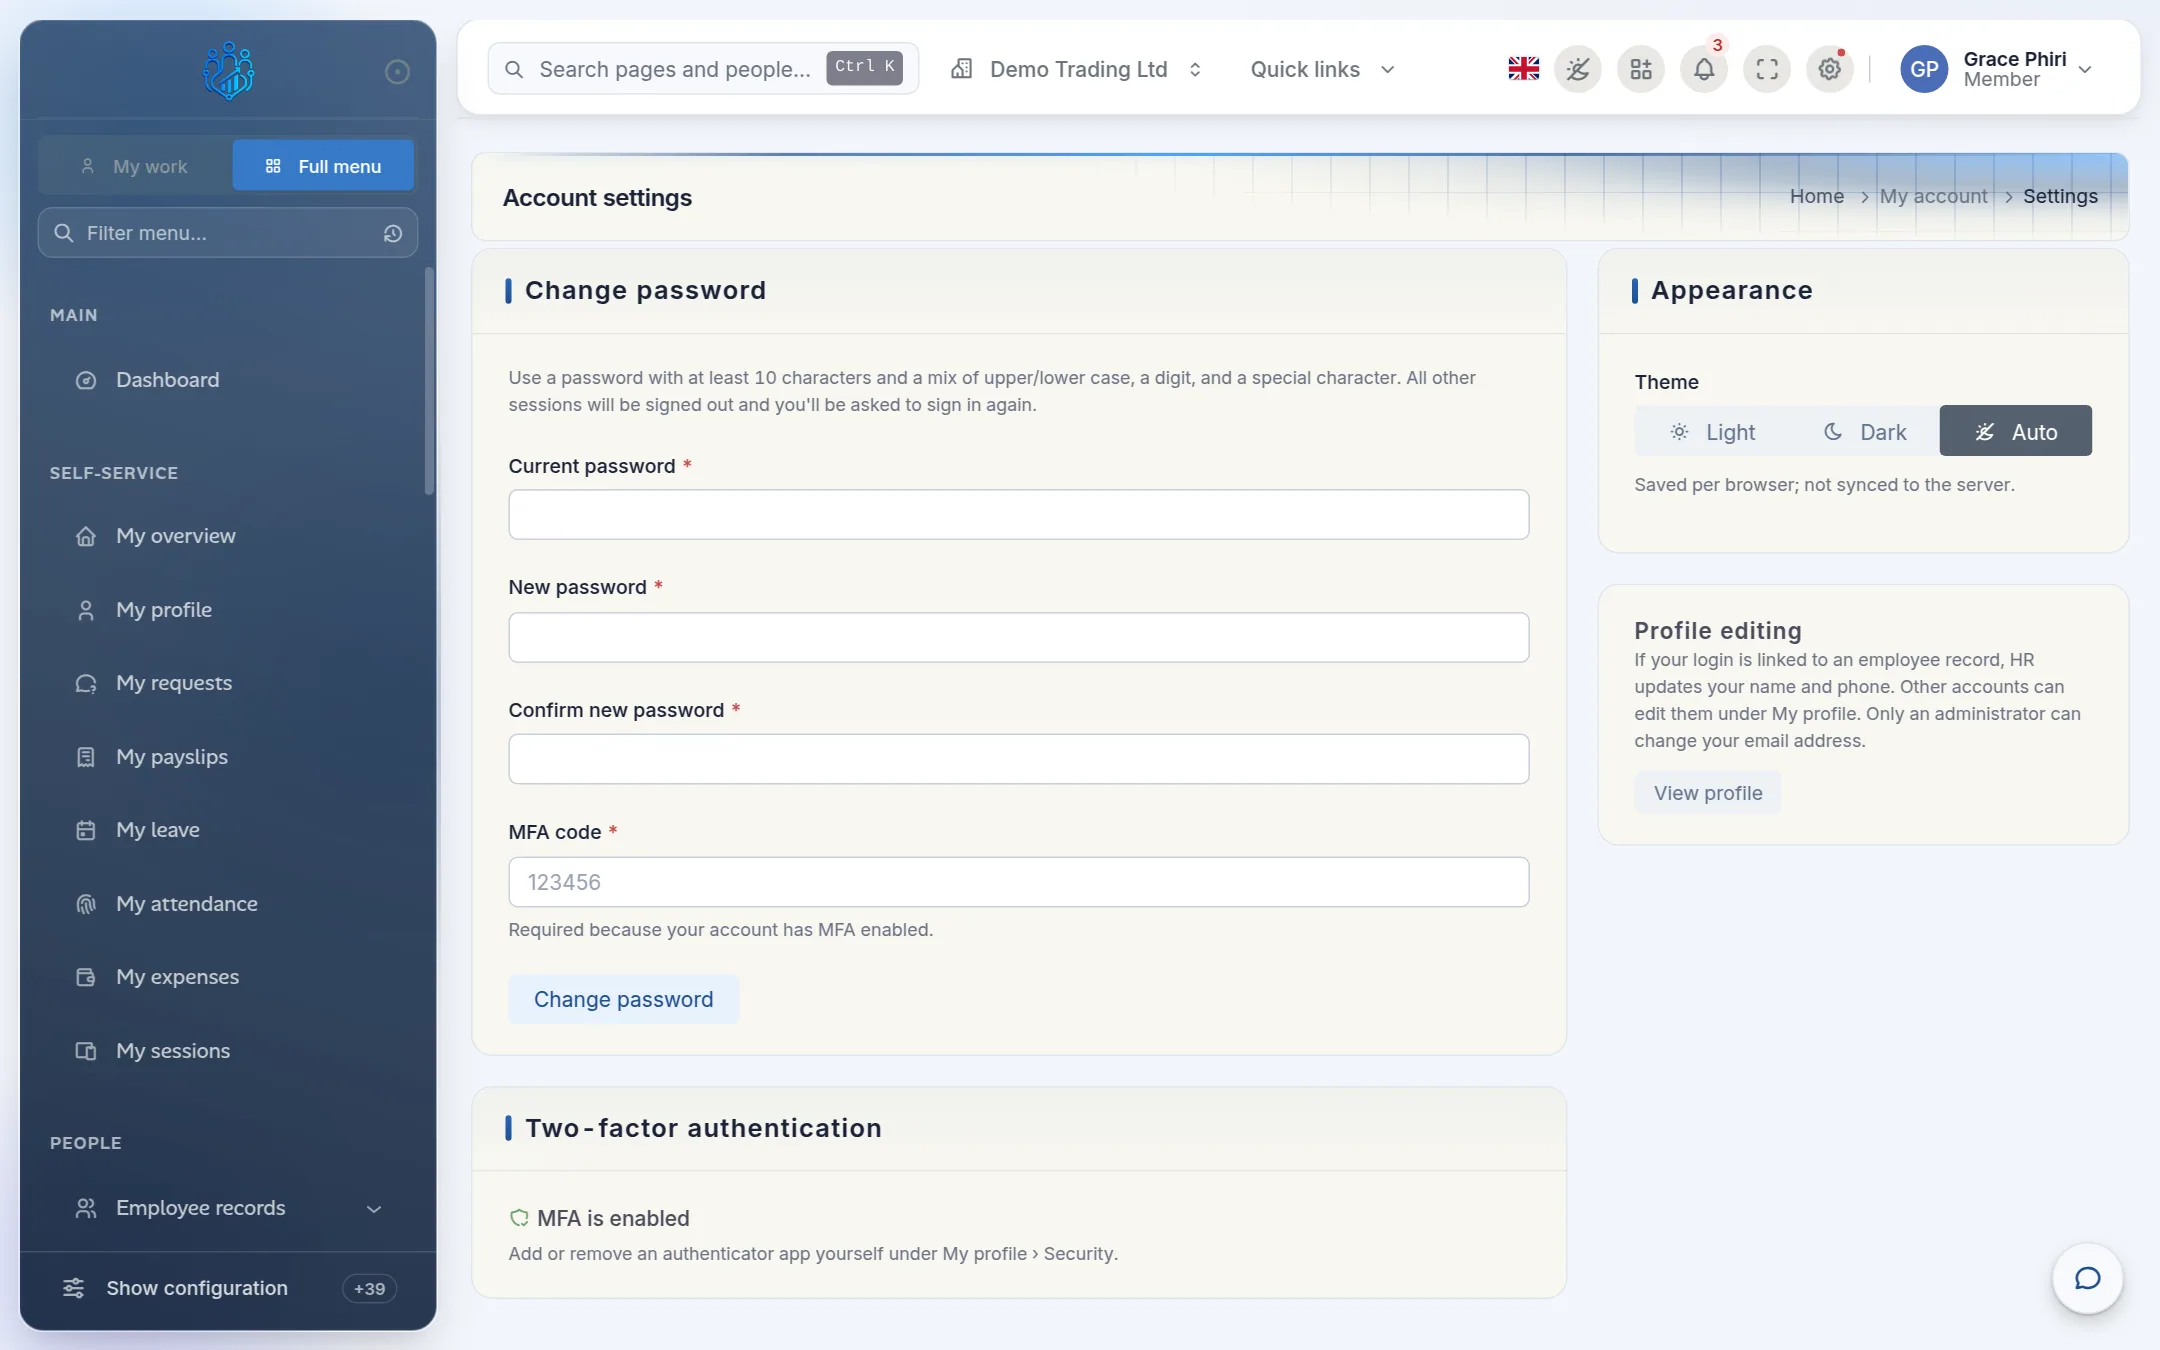The image size is (2160, 1350).
Task: Open My profile menu item
Action: click(x=228, y=610)
